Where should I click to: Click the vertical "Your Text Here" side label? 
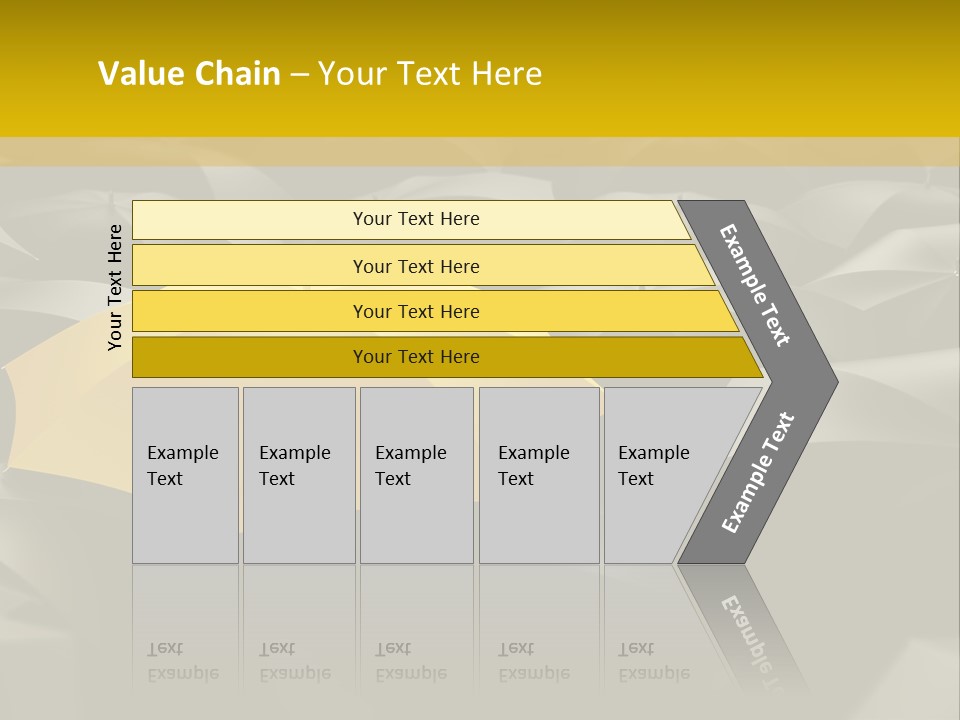coord(116,288)
